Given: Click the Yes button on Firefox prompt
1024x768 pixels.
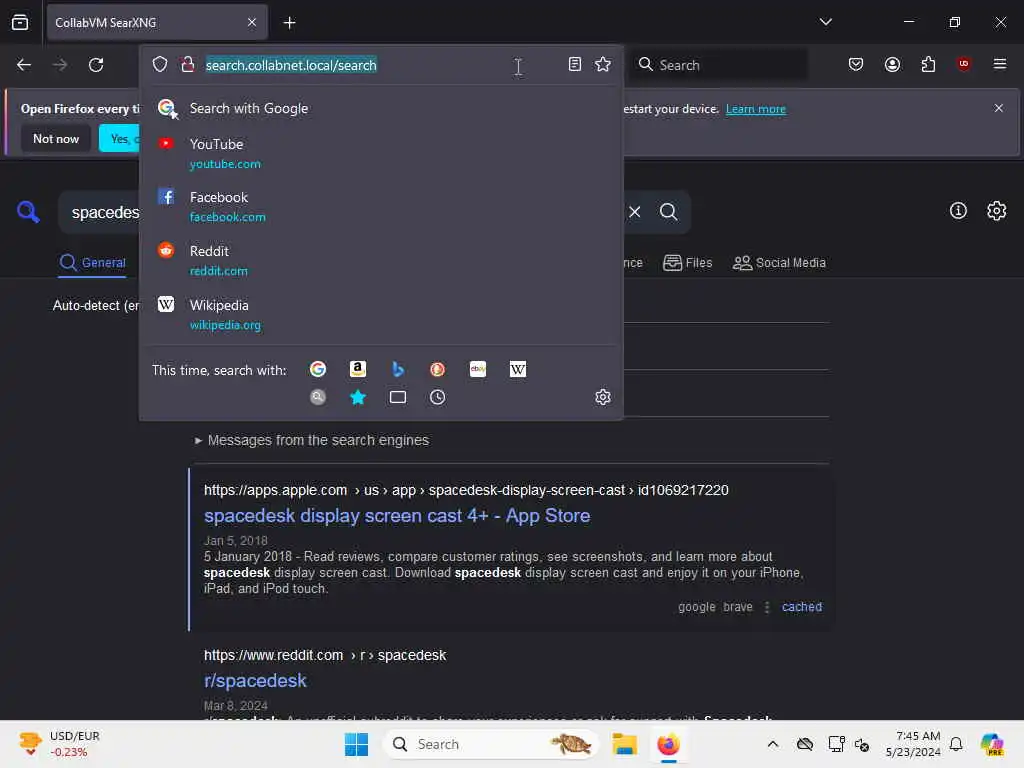Looking at the screenshot, I should coord(120,138).
